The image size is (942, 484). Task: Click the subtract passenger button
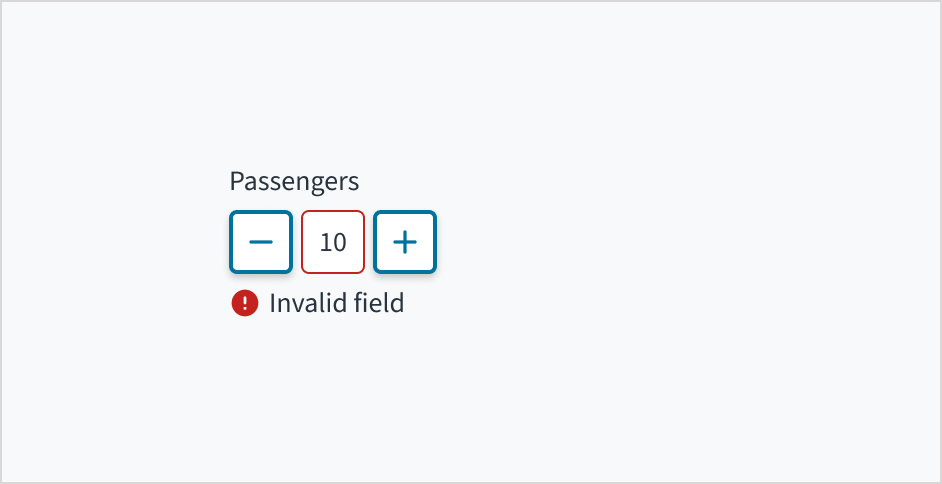click(261, 242)
